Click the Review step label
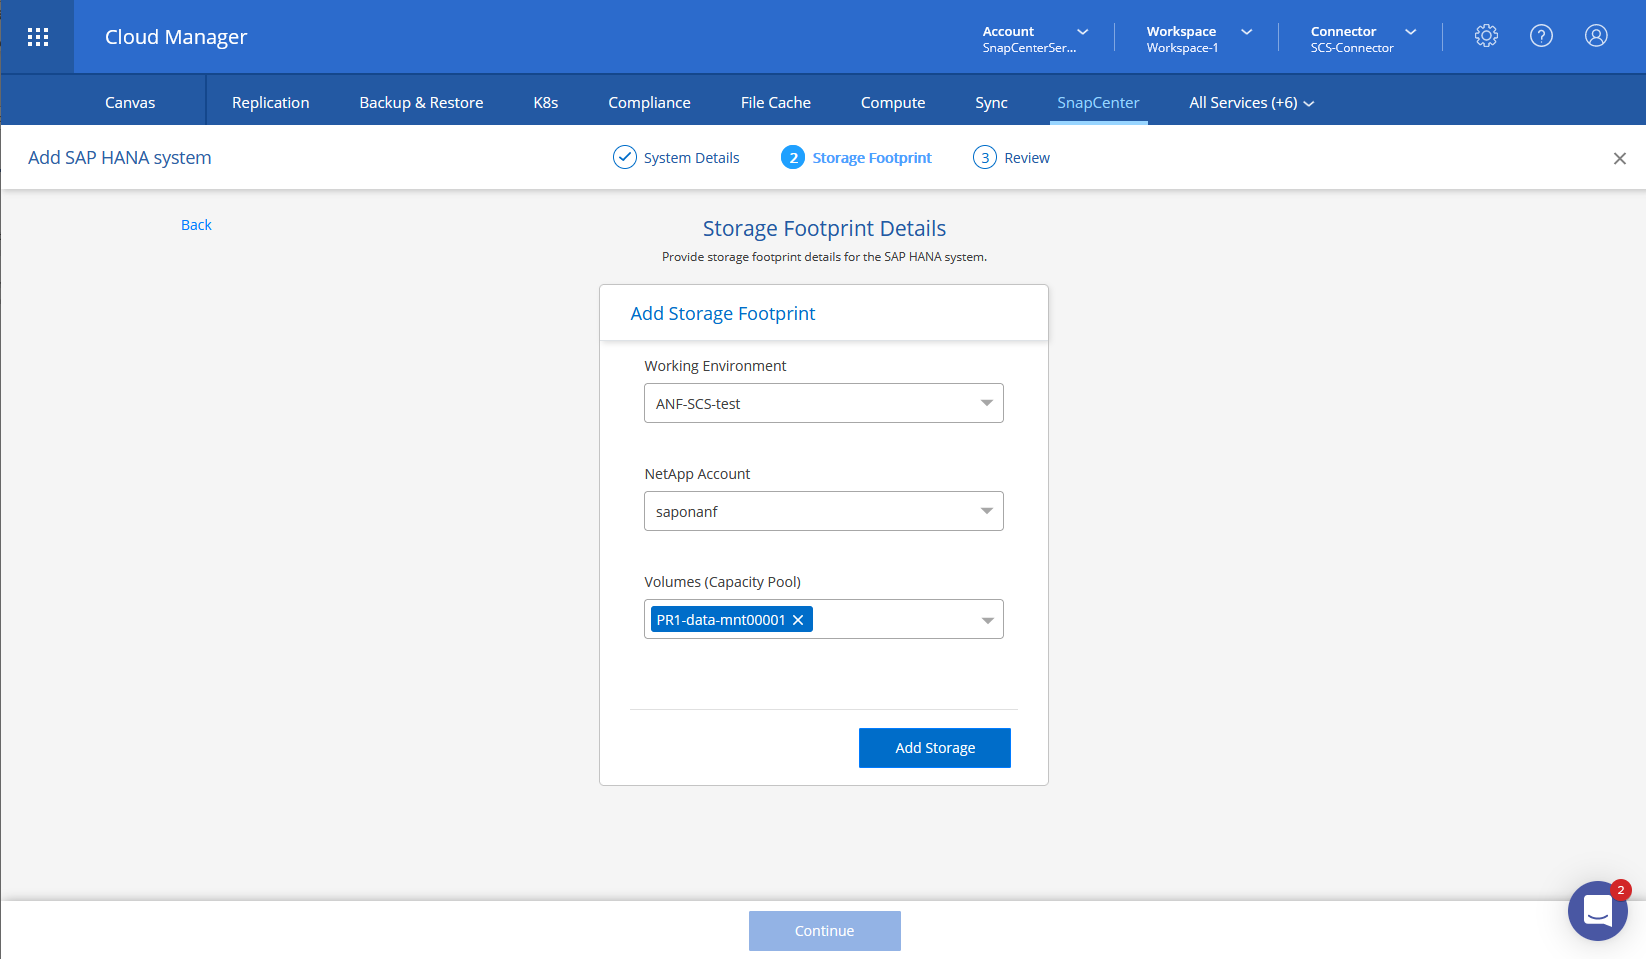The image size is (1646, 959). [x=1027, y=158]
